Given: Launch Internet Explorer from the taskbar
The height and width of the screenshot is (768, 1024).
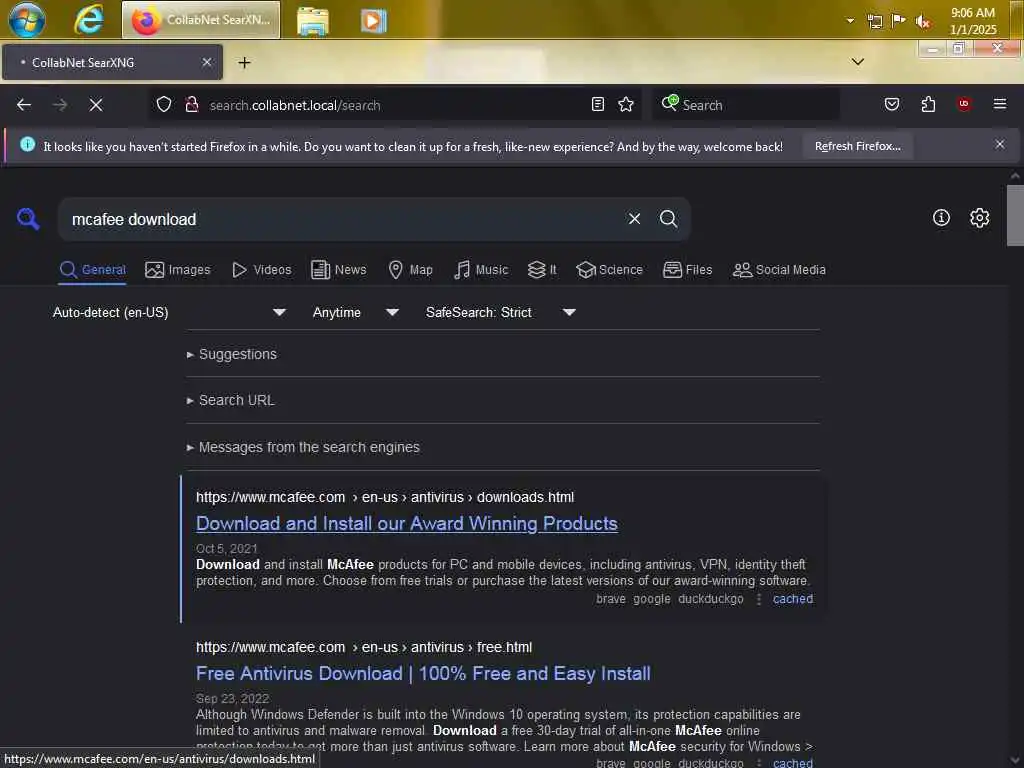Looking at the screenshot, I should point(89,20).
